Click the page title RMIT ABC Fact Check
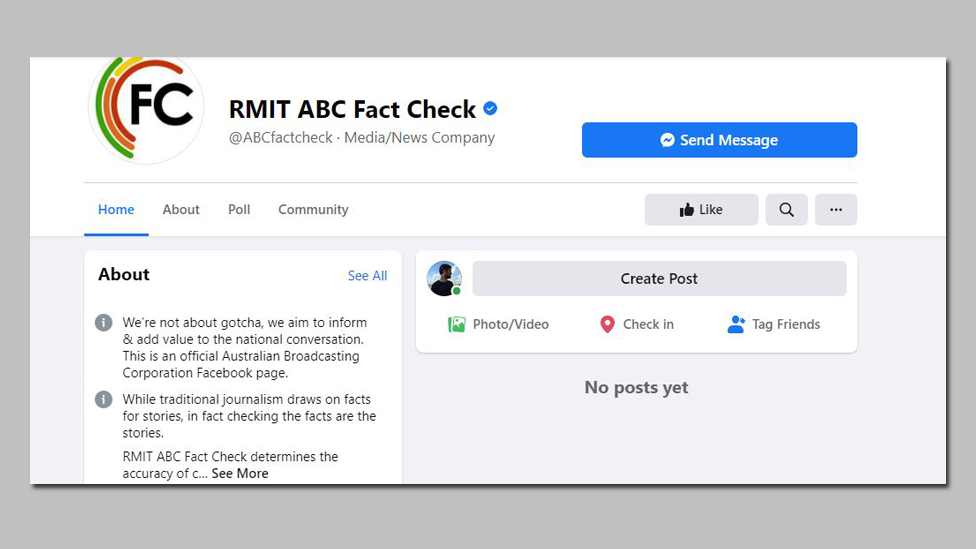Viewport: 976px width, 549px height. 352,110
